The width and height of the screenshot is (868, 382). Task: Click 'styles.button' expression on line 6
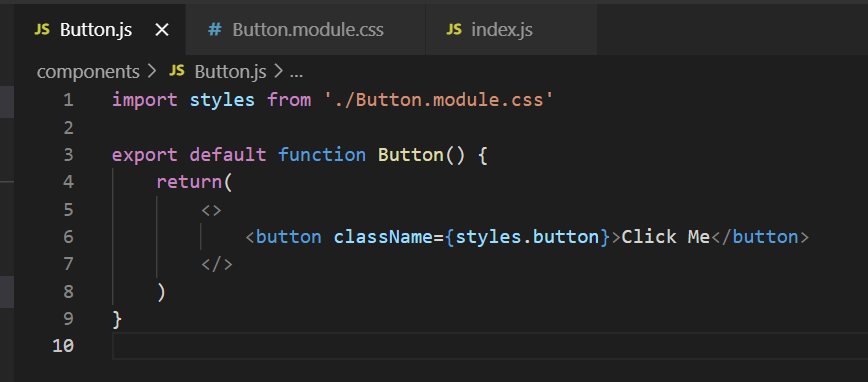tap(527, 237)
